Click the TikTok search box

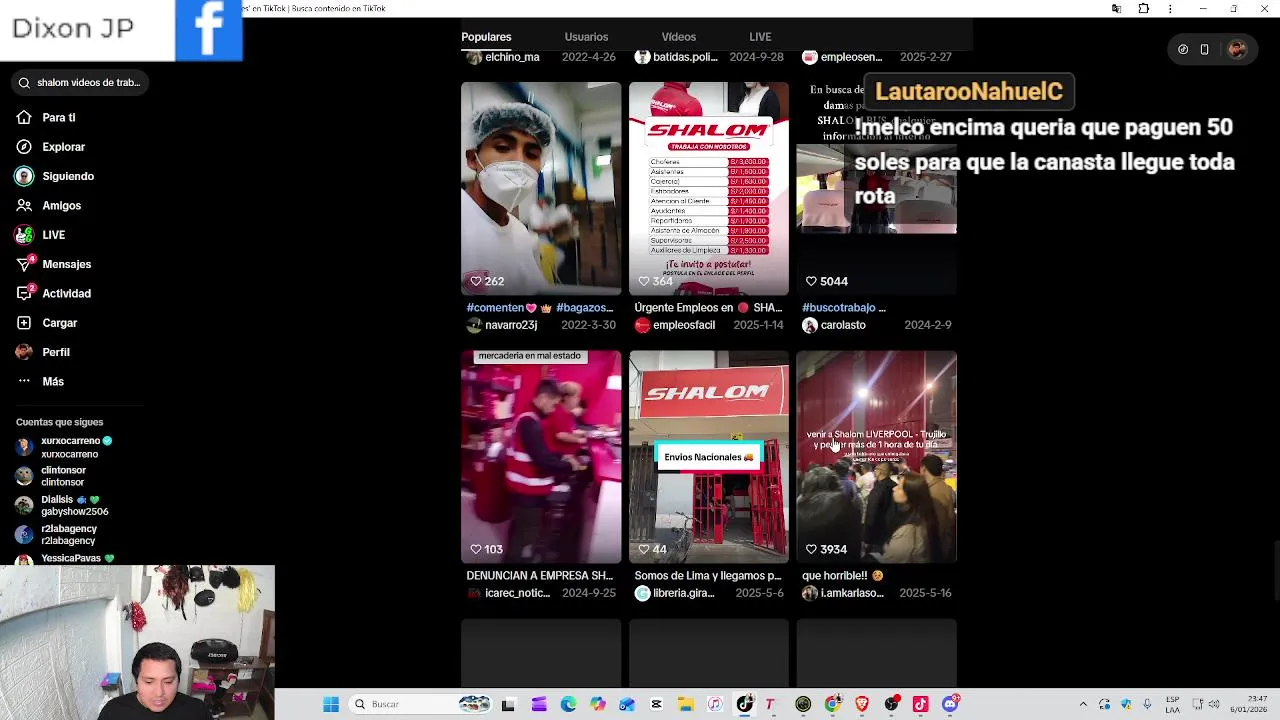(81, 83)
